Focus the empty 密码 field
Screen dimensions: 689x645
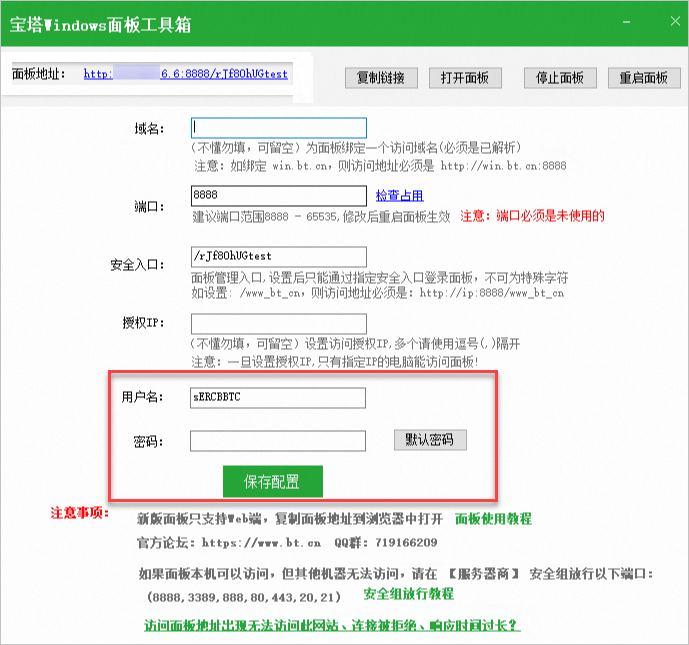278,441
